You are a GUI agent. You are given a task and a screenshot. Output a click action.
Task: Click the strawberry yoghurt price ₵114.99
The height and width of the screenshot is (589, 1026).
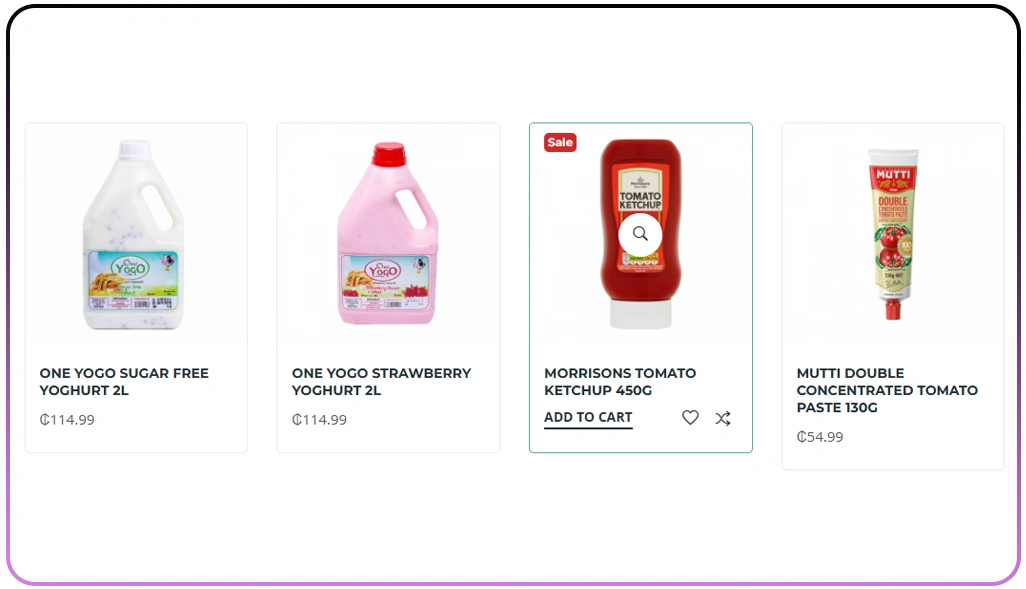tap(319, 420)
